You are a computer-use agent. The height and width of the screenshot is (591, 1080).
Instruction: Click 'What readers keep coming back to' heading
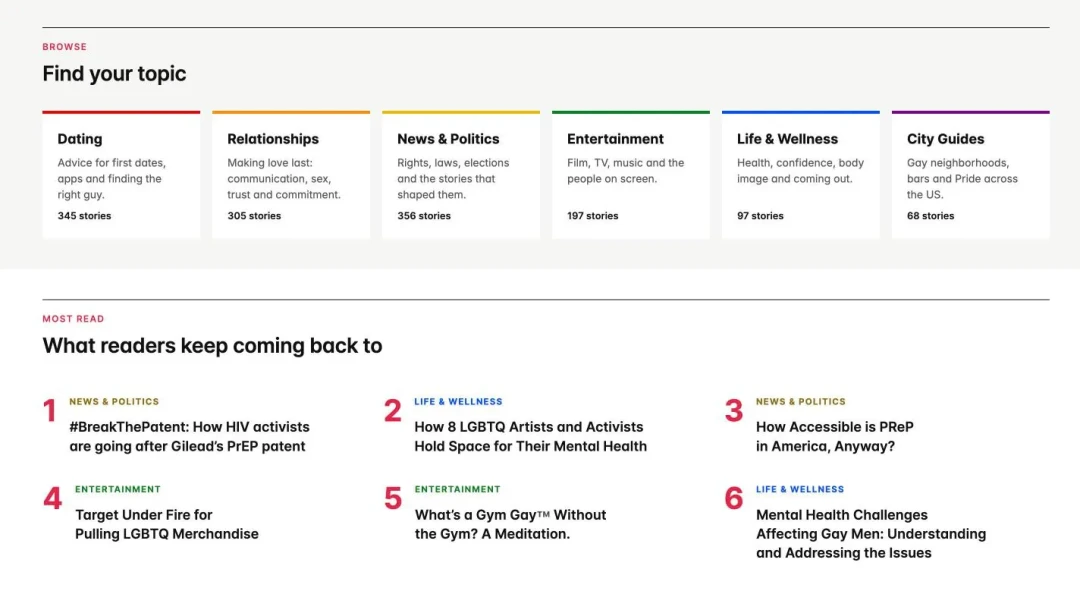point(212,346)
